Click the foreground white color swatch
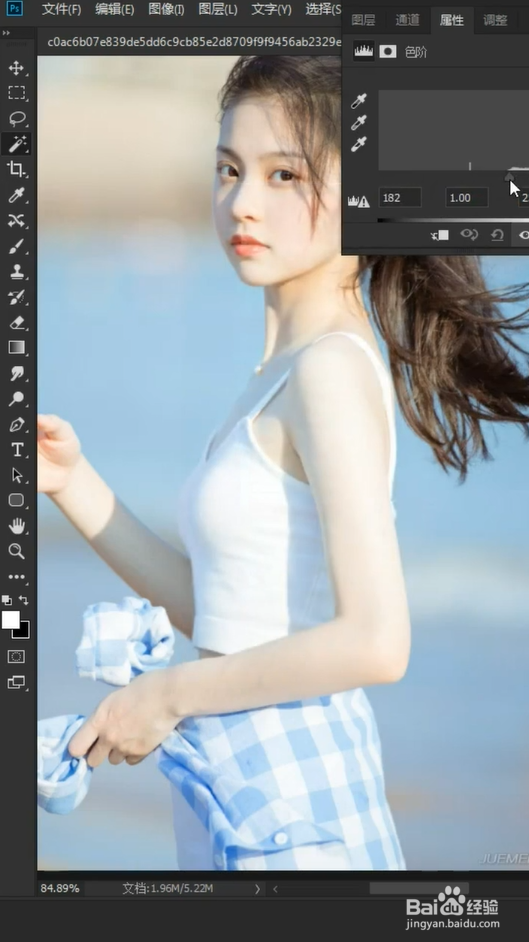The height and width of the screenshot is (942, 529). [x=10, y=620]
